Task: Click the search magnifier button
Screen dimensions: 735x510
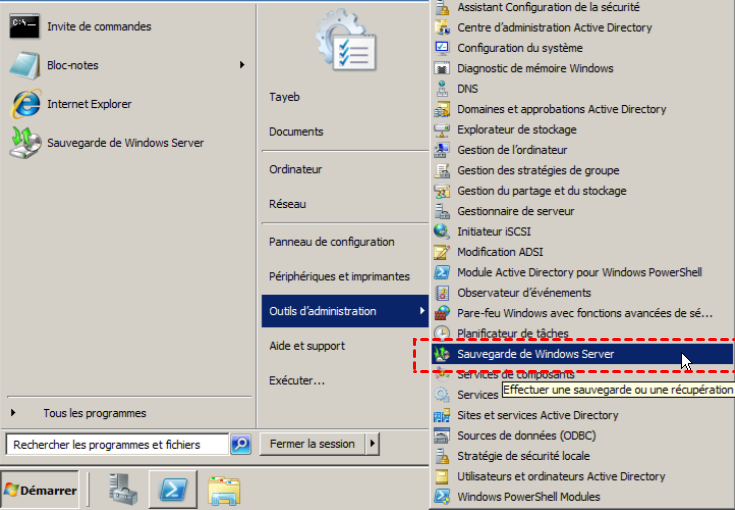Action: pos(241,444)
